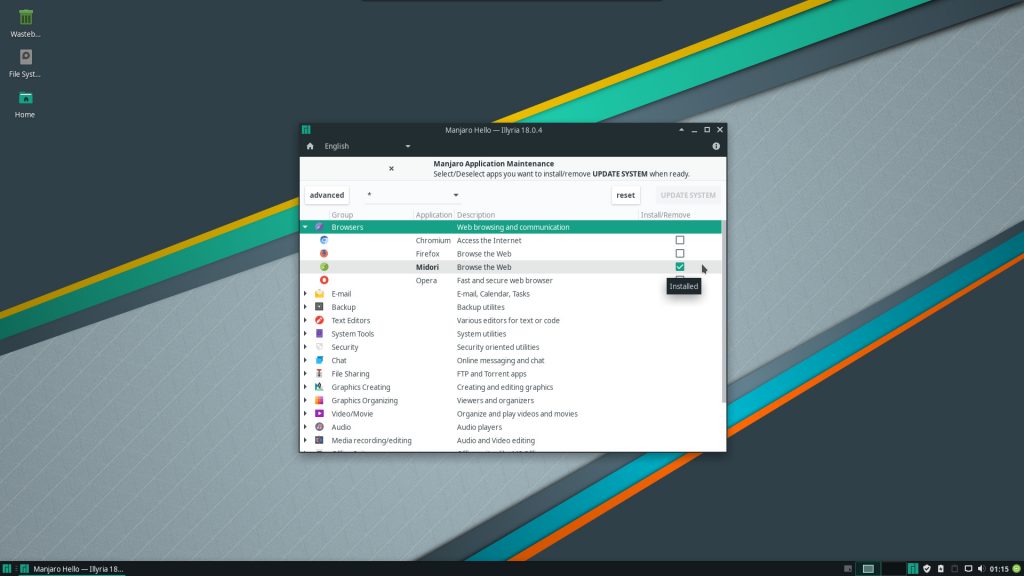
Task: Click the reset button
Action: point(625,194)
